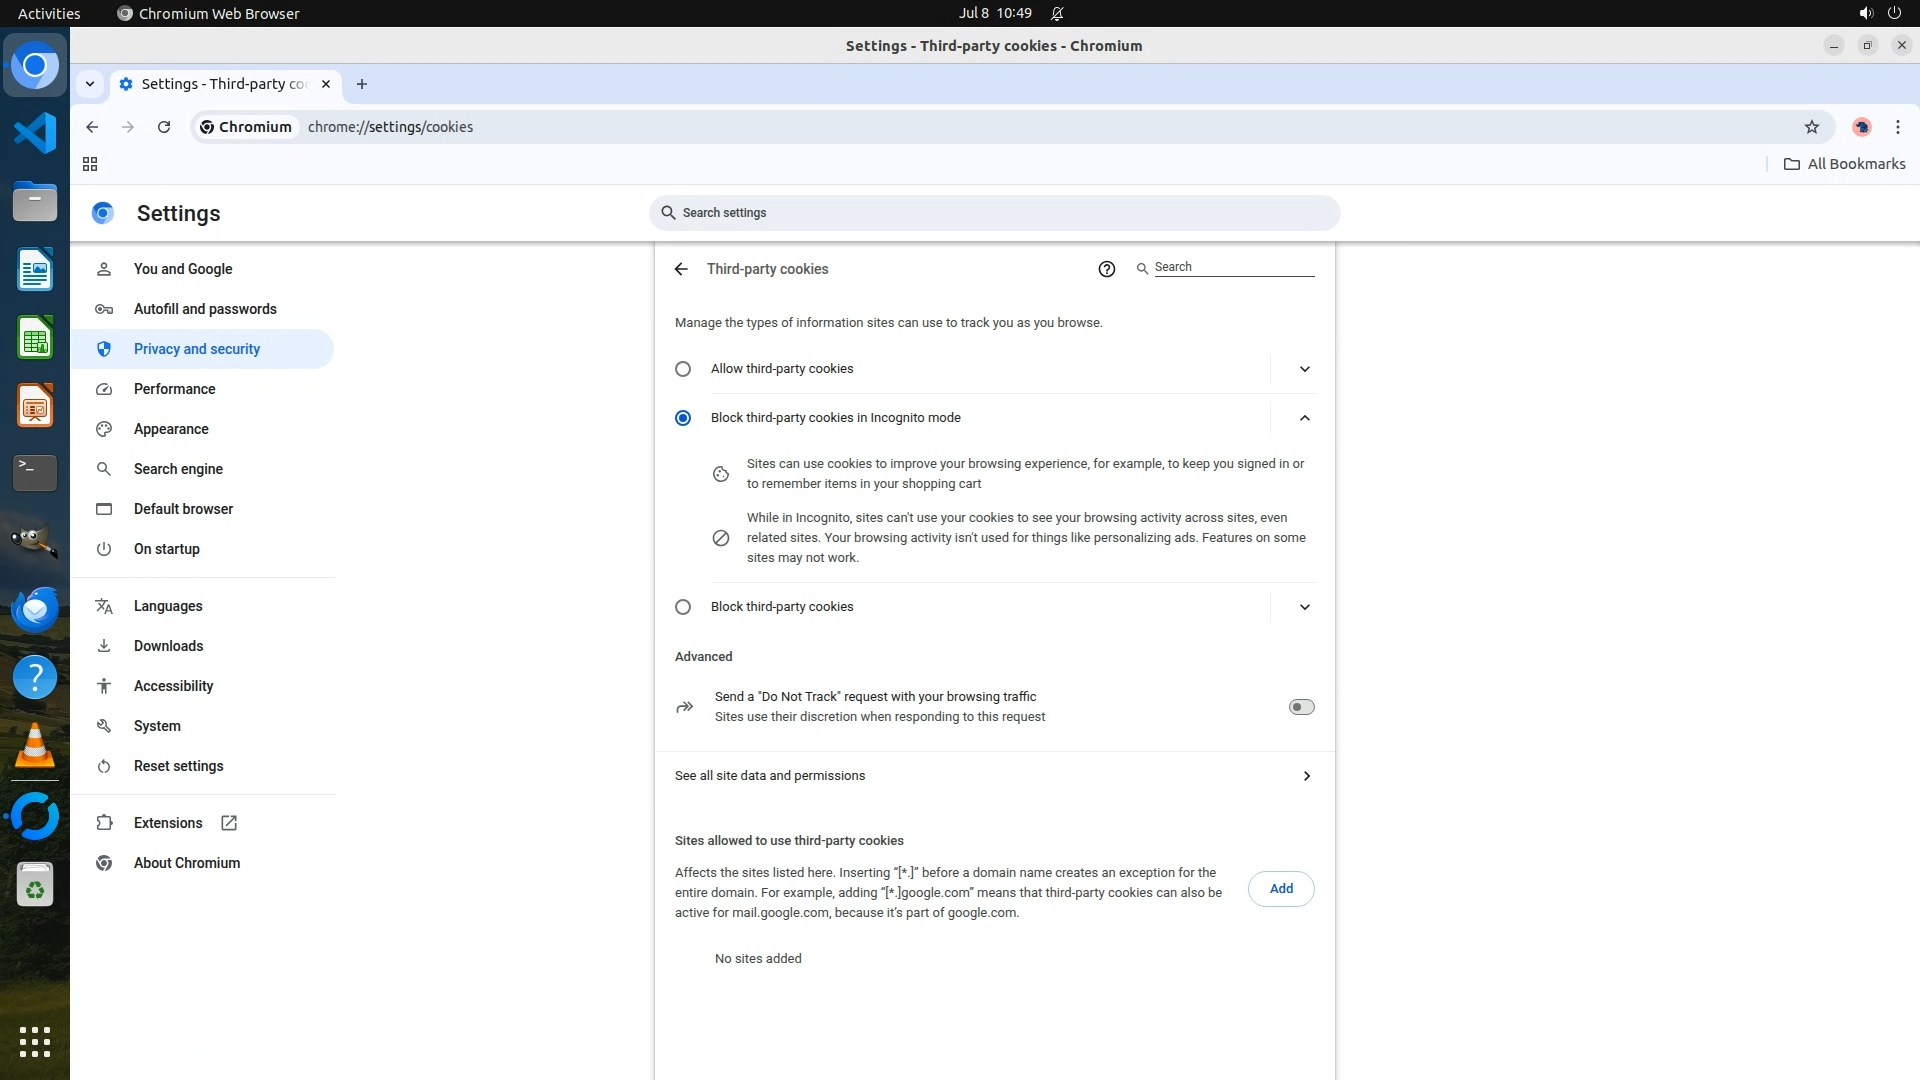This screenshot has width=1920, height=1080.
Task: Launch Visual Studio Code from the dock
Action: pyautogui.click(x=35, y=133)
